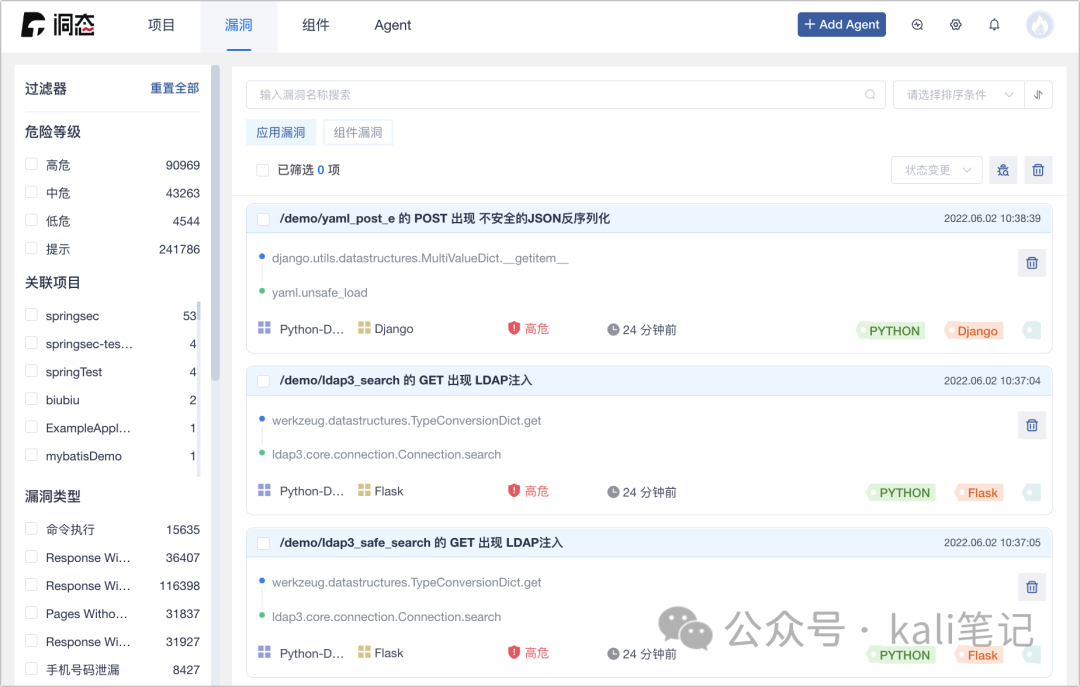The image size is (1080, 687).
Task: Click the 洞态 logo
Action: coord(58,25)
